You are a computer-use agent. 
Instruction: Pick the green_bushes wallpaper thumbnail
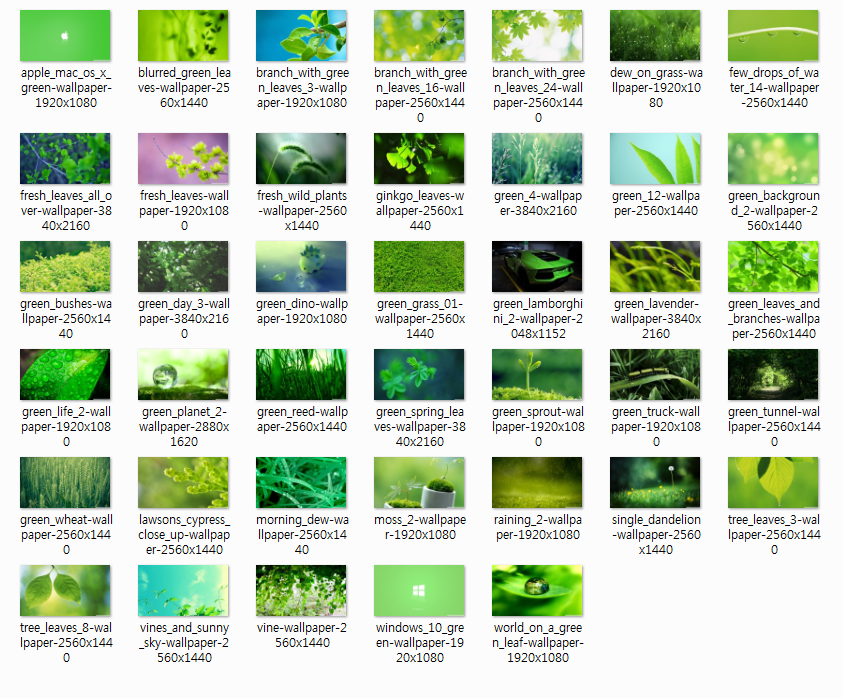pyautogui.click(x=65, y=266)
